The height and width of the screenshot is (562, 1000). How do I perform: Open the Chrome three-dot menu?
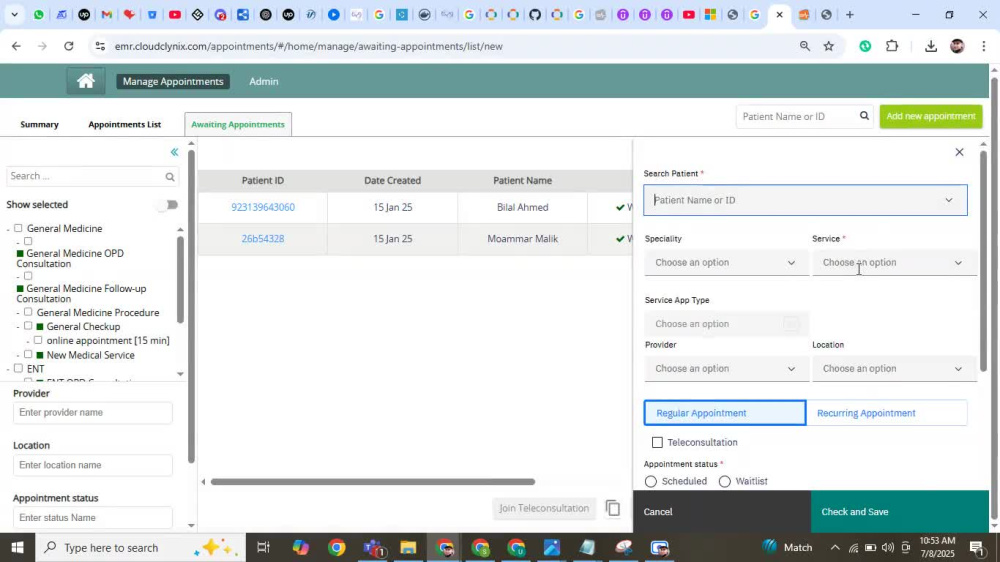coord(983,46)
